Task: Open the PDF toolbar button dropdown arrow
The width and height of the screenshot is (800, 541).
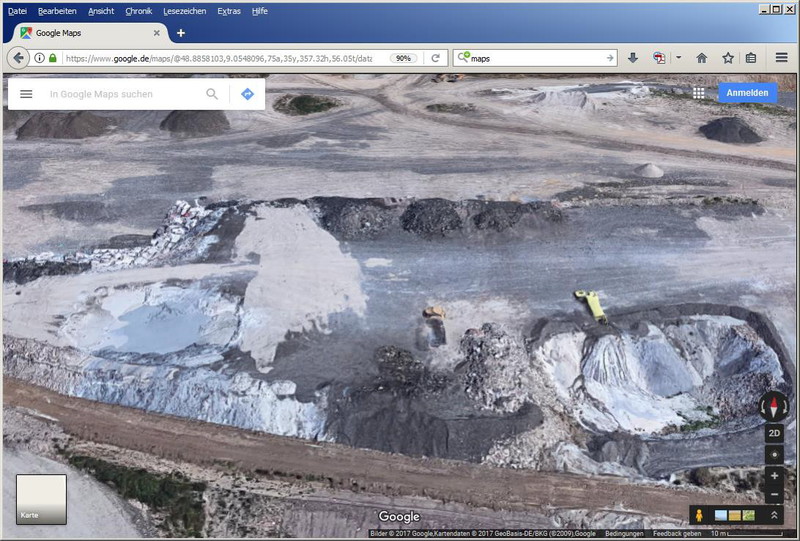Action: pos(678,58)
